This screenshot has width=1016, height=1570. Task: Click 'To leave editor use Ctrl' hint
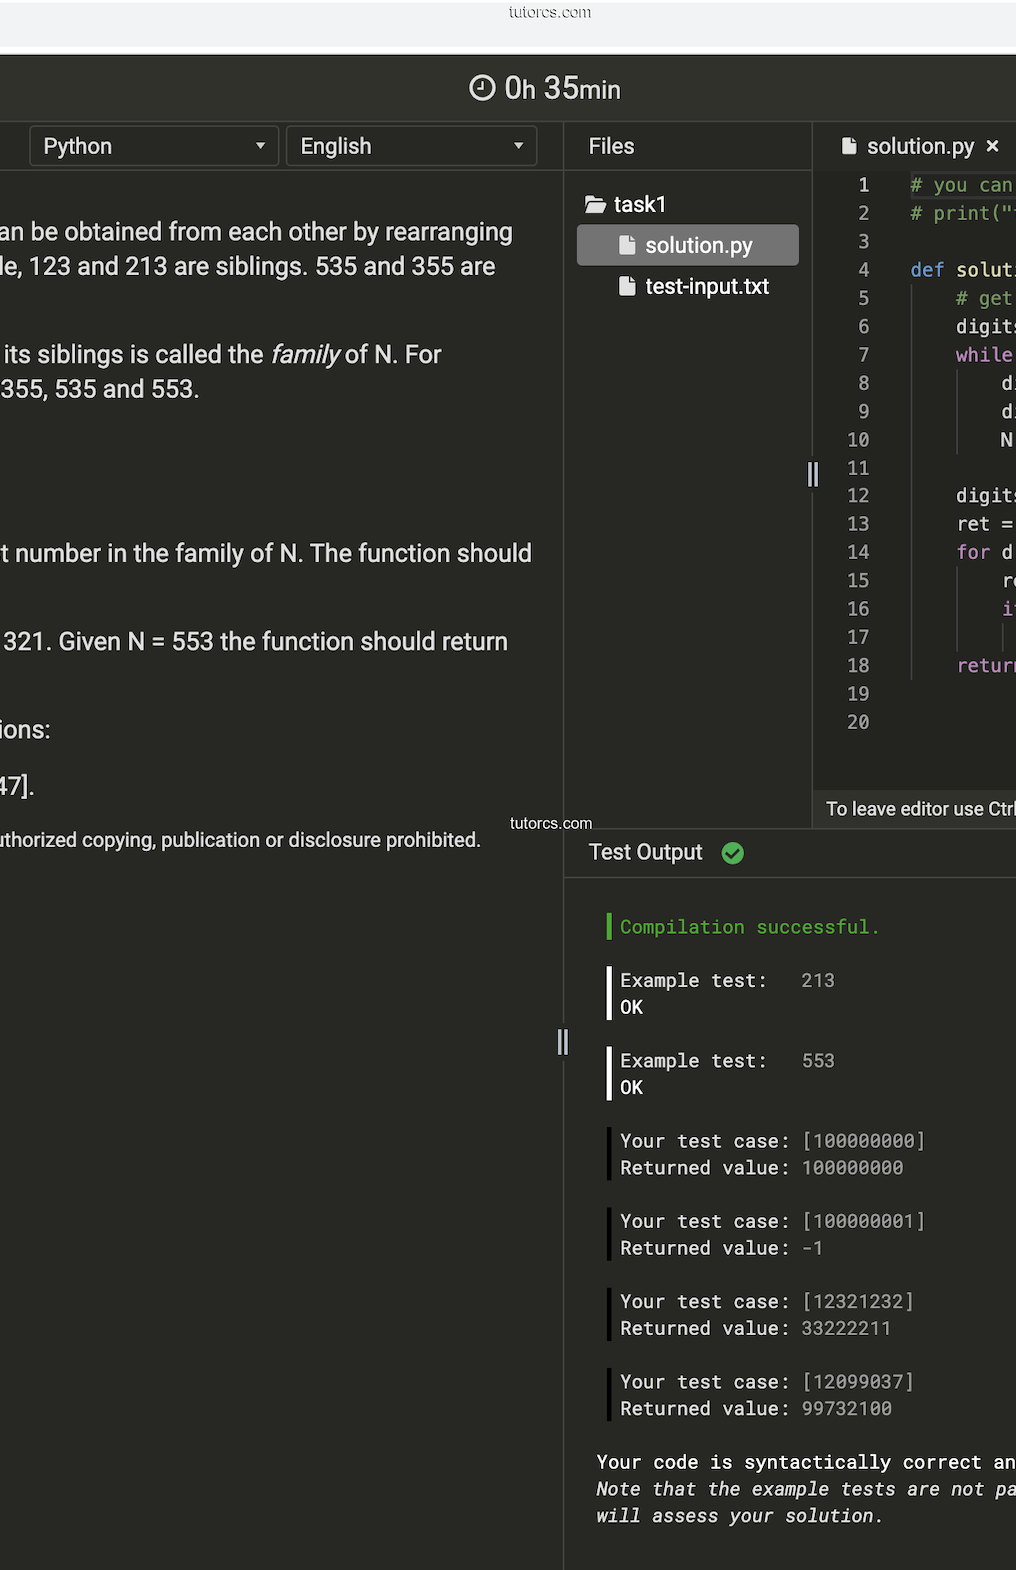(920, 809)
